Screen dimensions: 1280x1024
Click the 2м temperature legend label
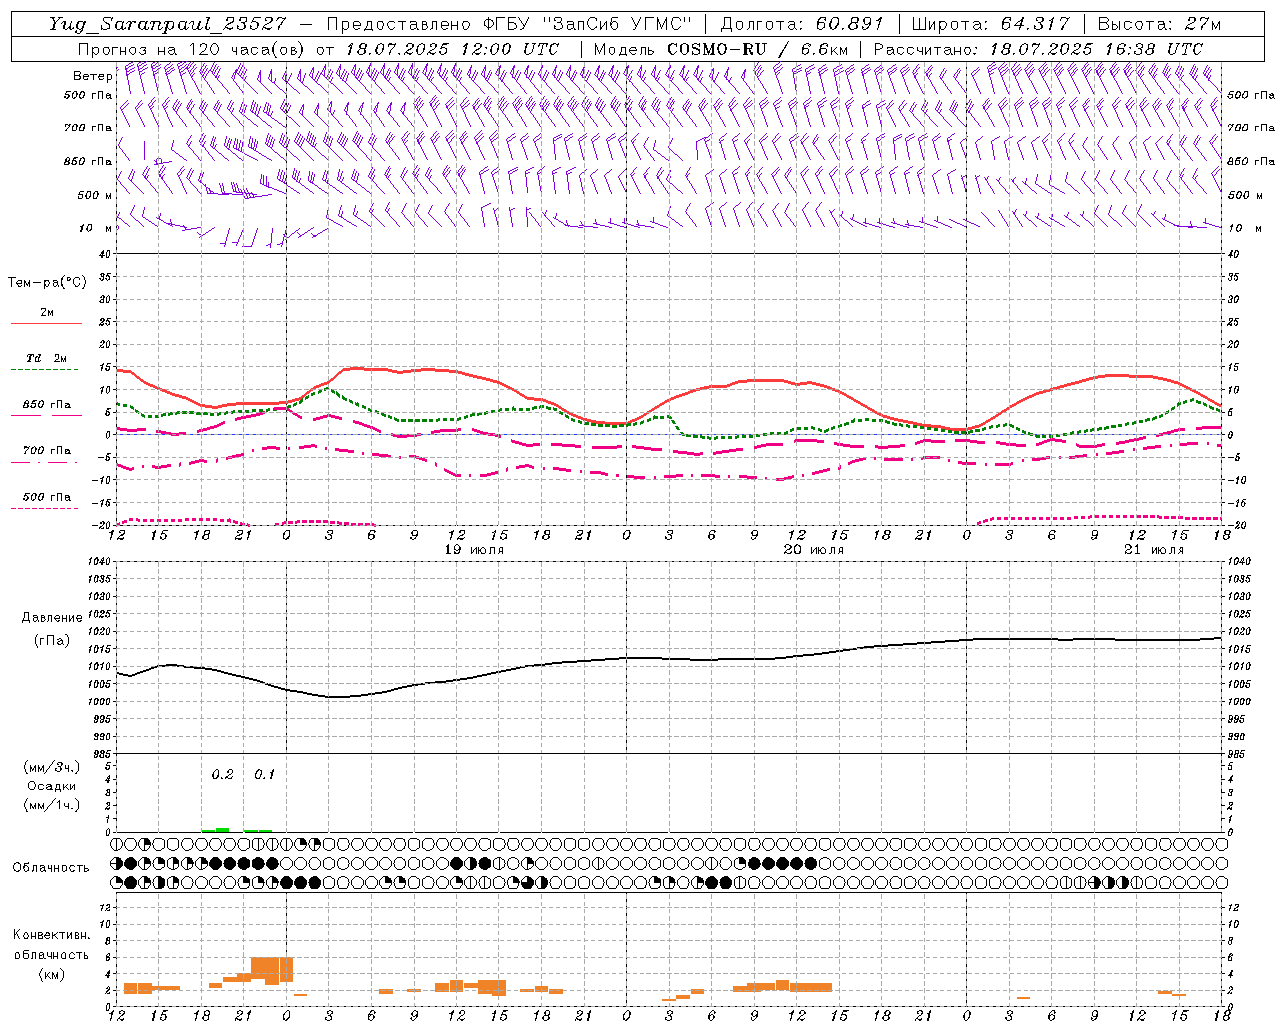click(x=46, y=312)
